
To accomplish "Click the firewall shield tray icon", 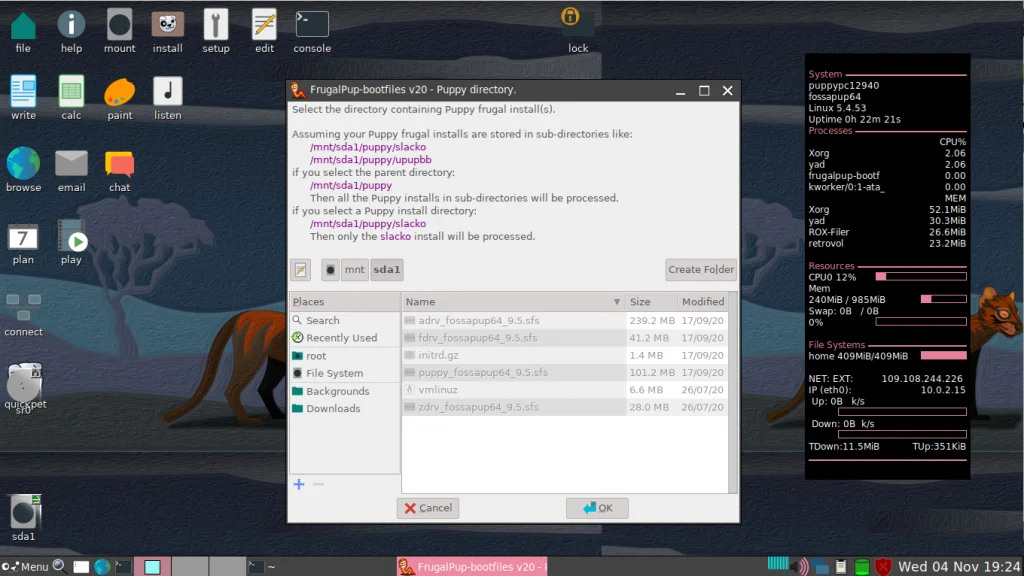I will (883, 567).
